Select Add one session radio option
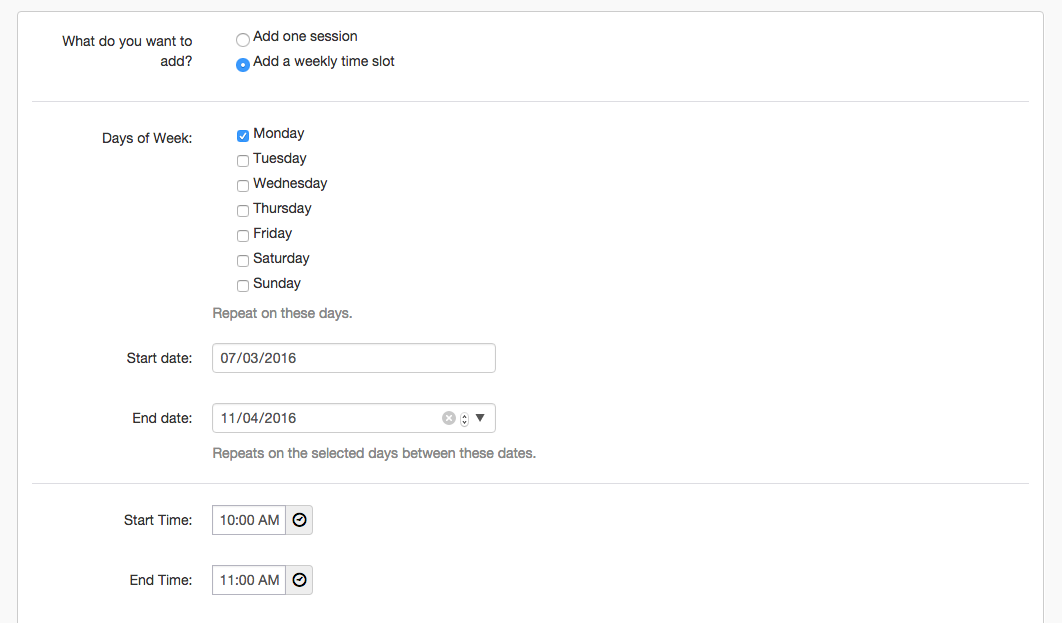The height and width of the screenshot is (623, 1062). coord(243,40)
